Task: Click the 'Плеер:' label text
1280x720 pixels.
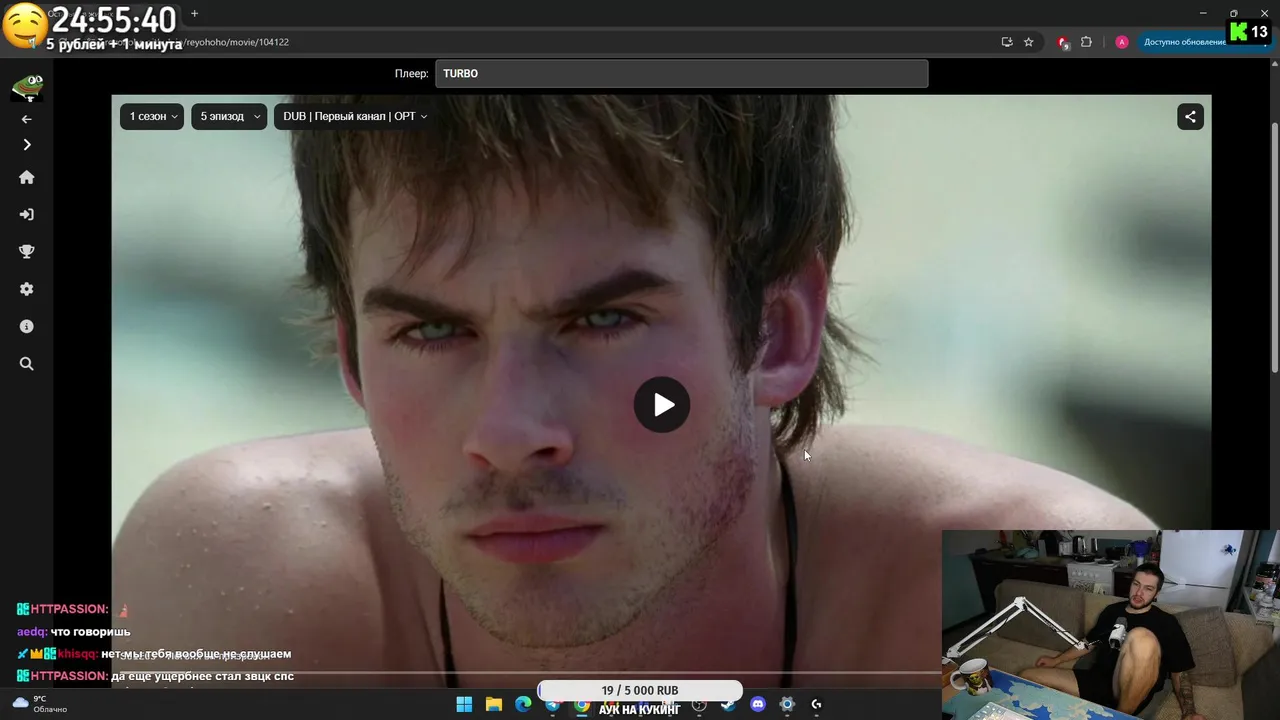Action: (411, 74)
